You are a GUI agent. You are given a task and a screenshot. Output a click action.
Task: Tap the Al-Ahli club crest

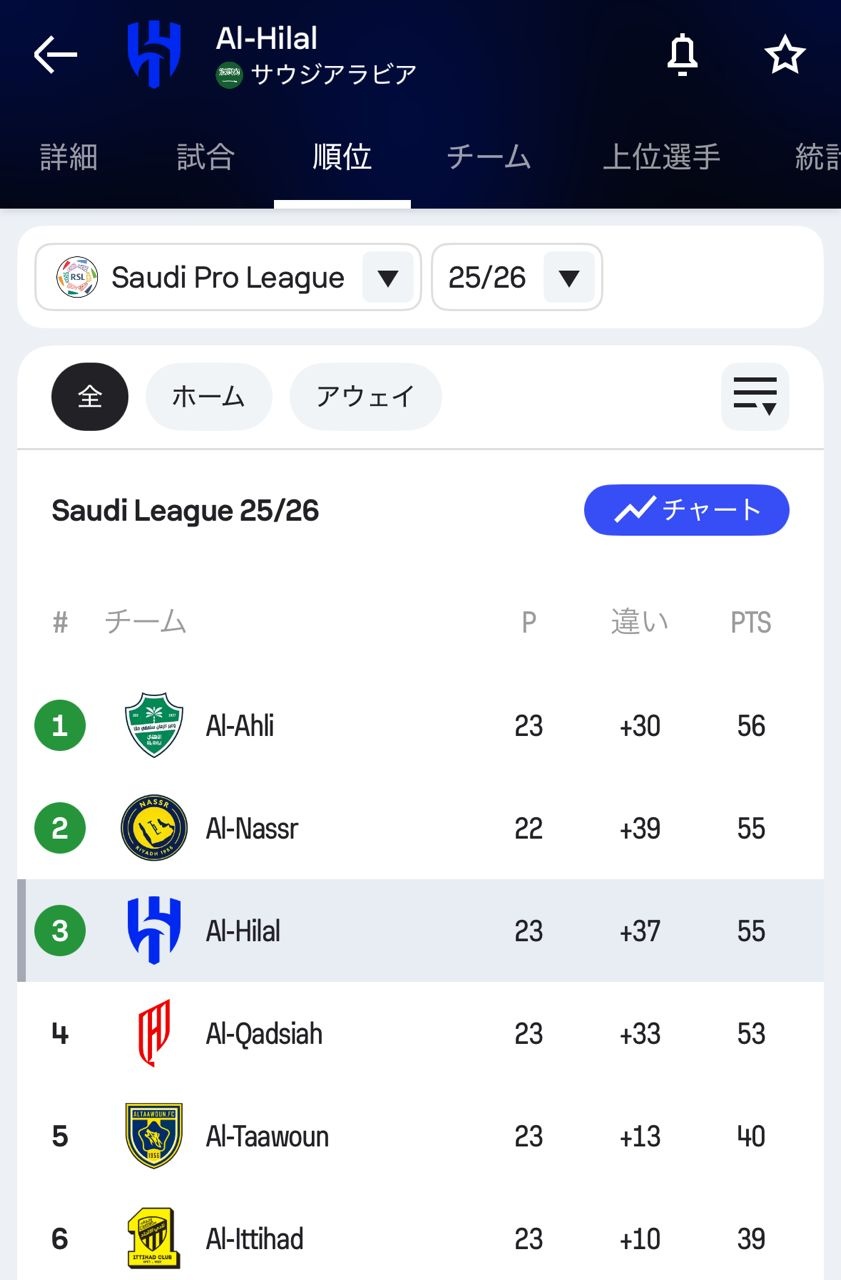[154, 725]
